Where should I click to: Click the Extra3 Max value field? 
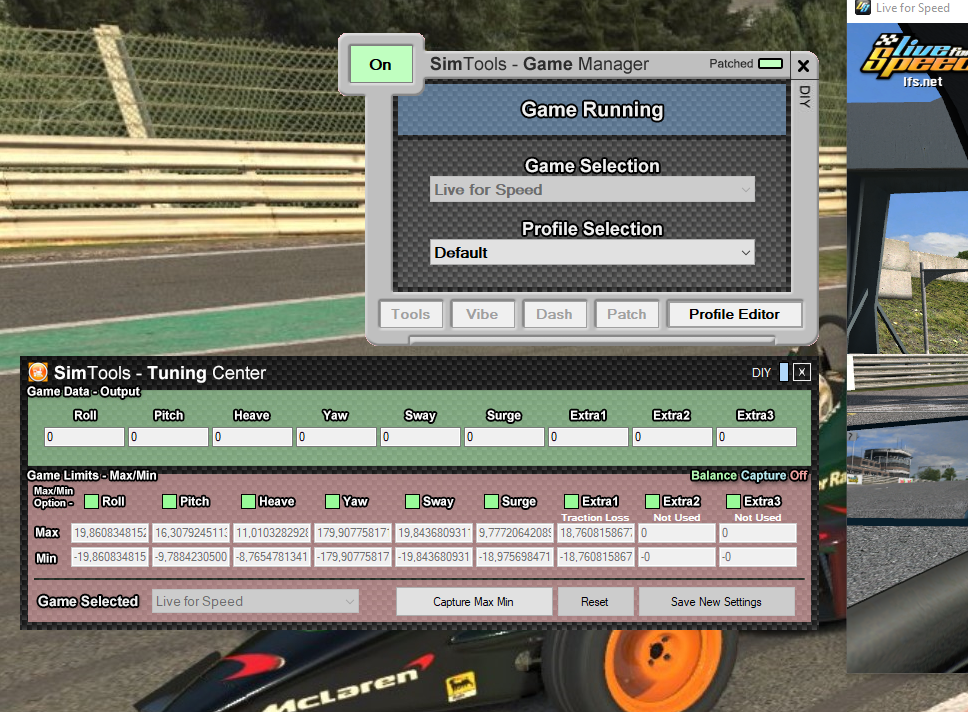click(x=758, y=533)
